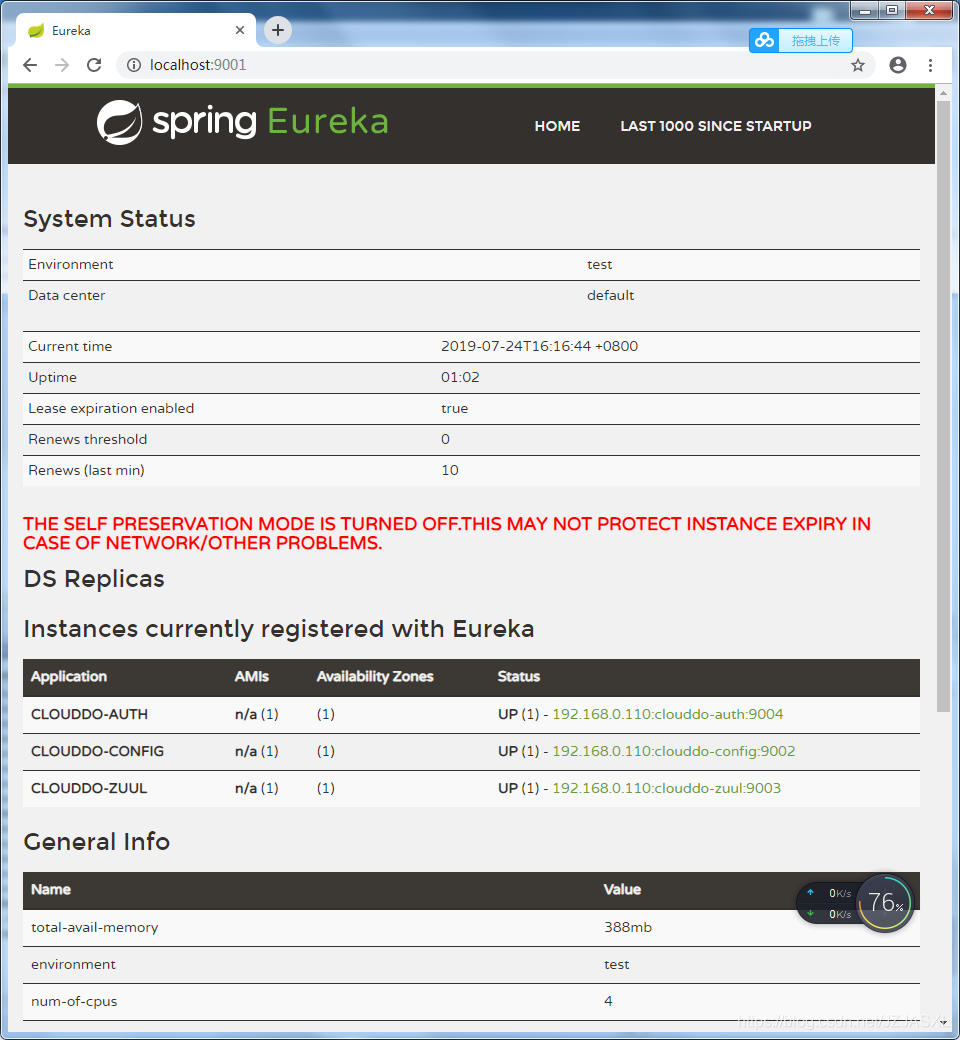Open the HOME navigation link
Viewport: 960px width, 1040px height.
557,126
